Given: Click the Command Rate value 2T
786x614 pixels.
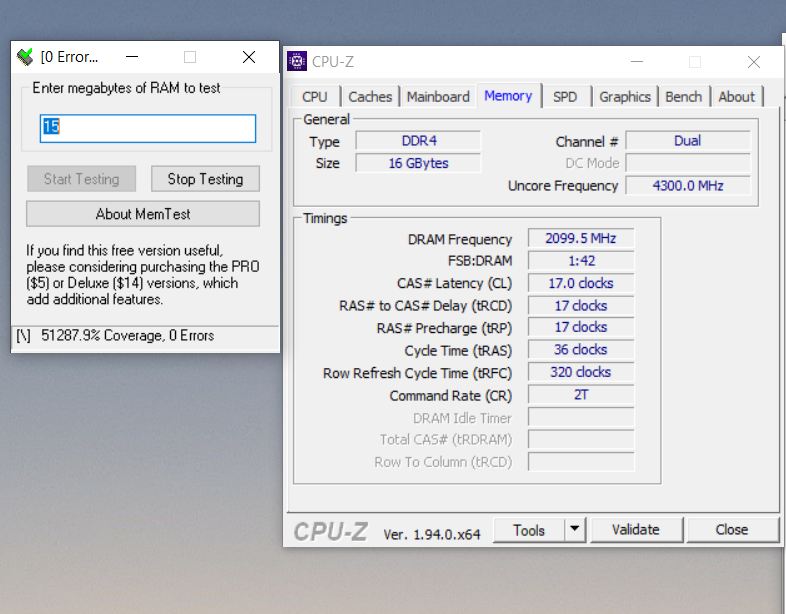Looking at the screenshot, I should pos(581,395).
